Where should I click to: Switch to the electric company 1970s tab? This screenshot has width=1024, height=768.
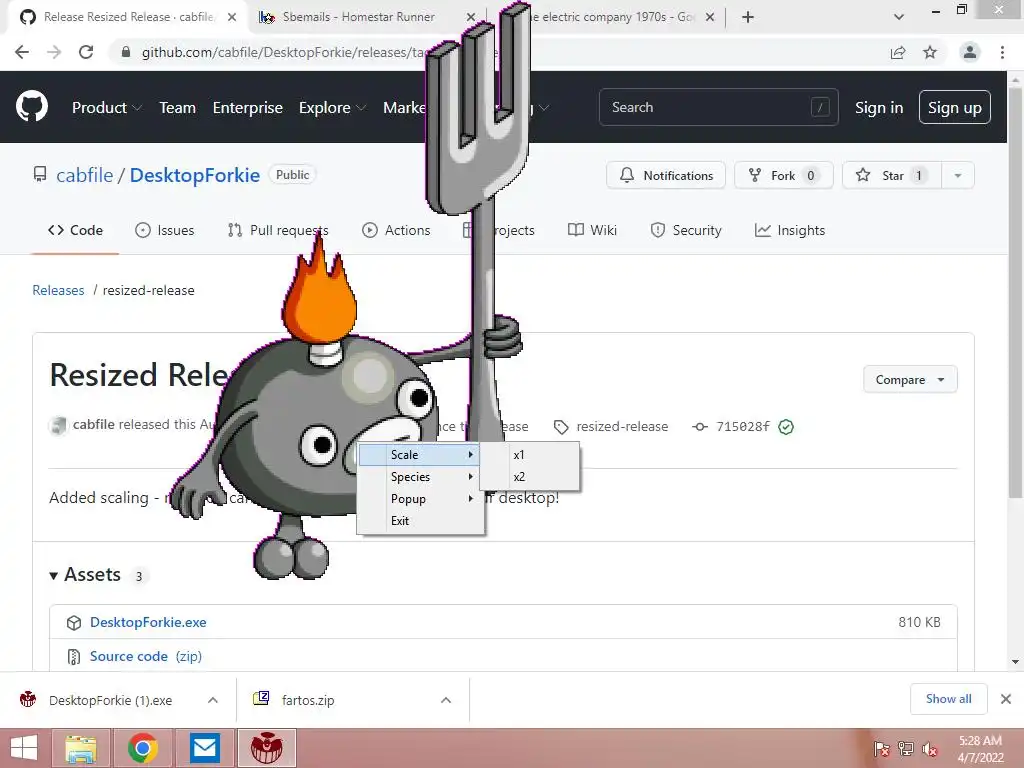click(613, 17)
